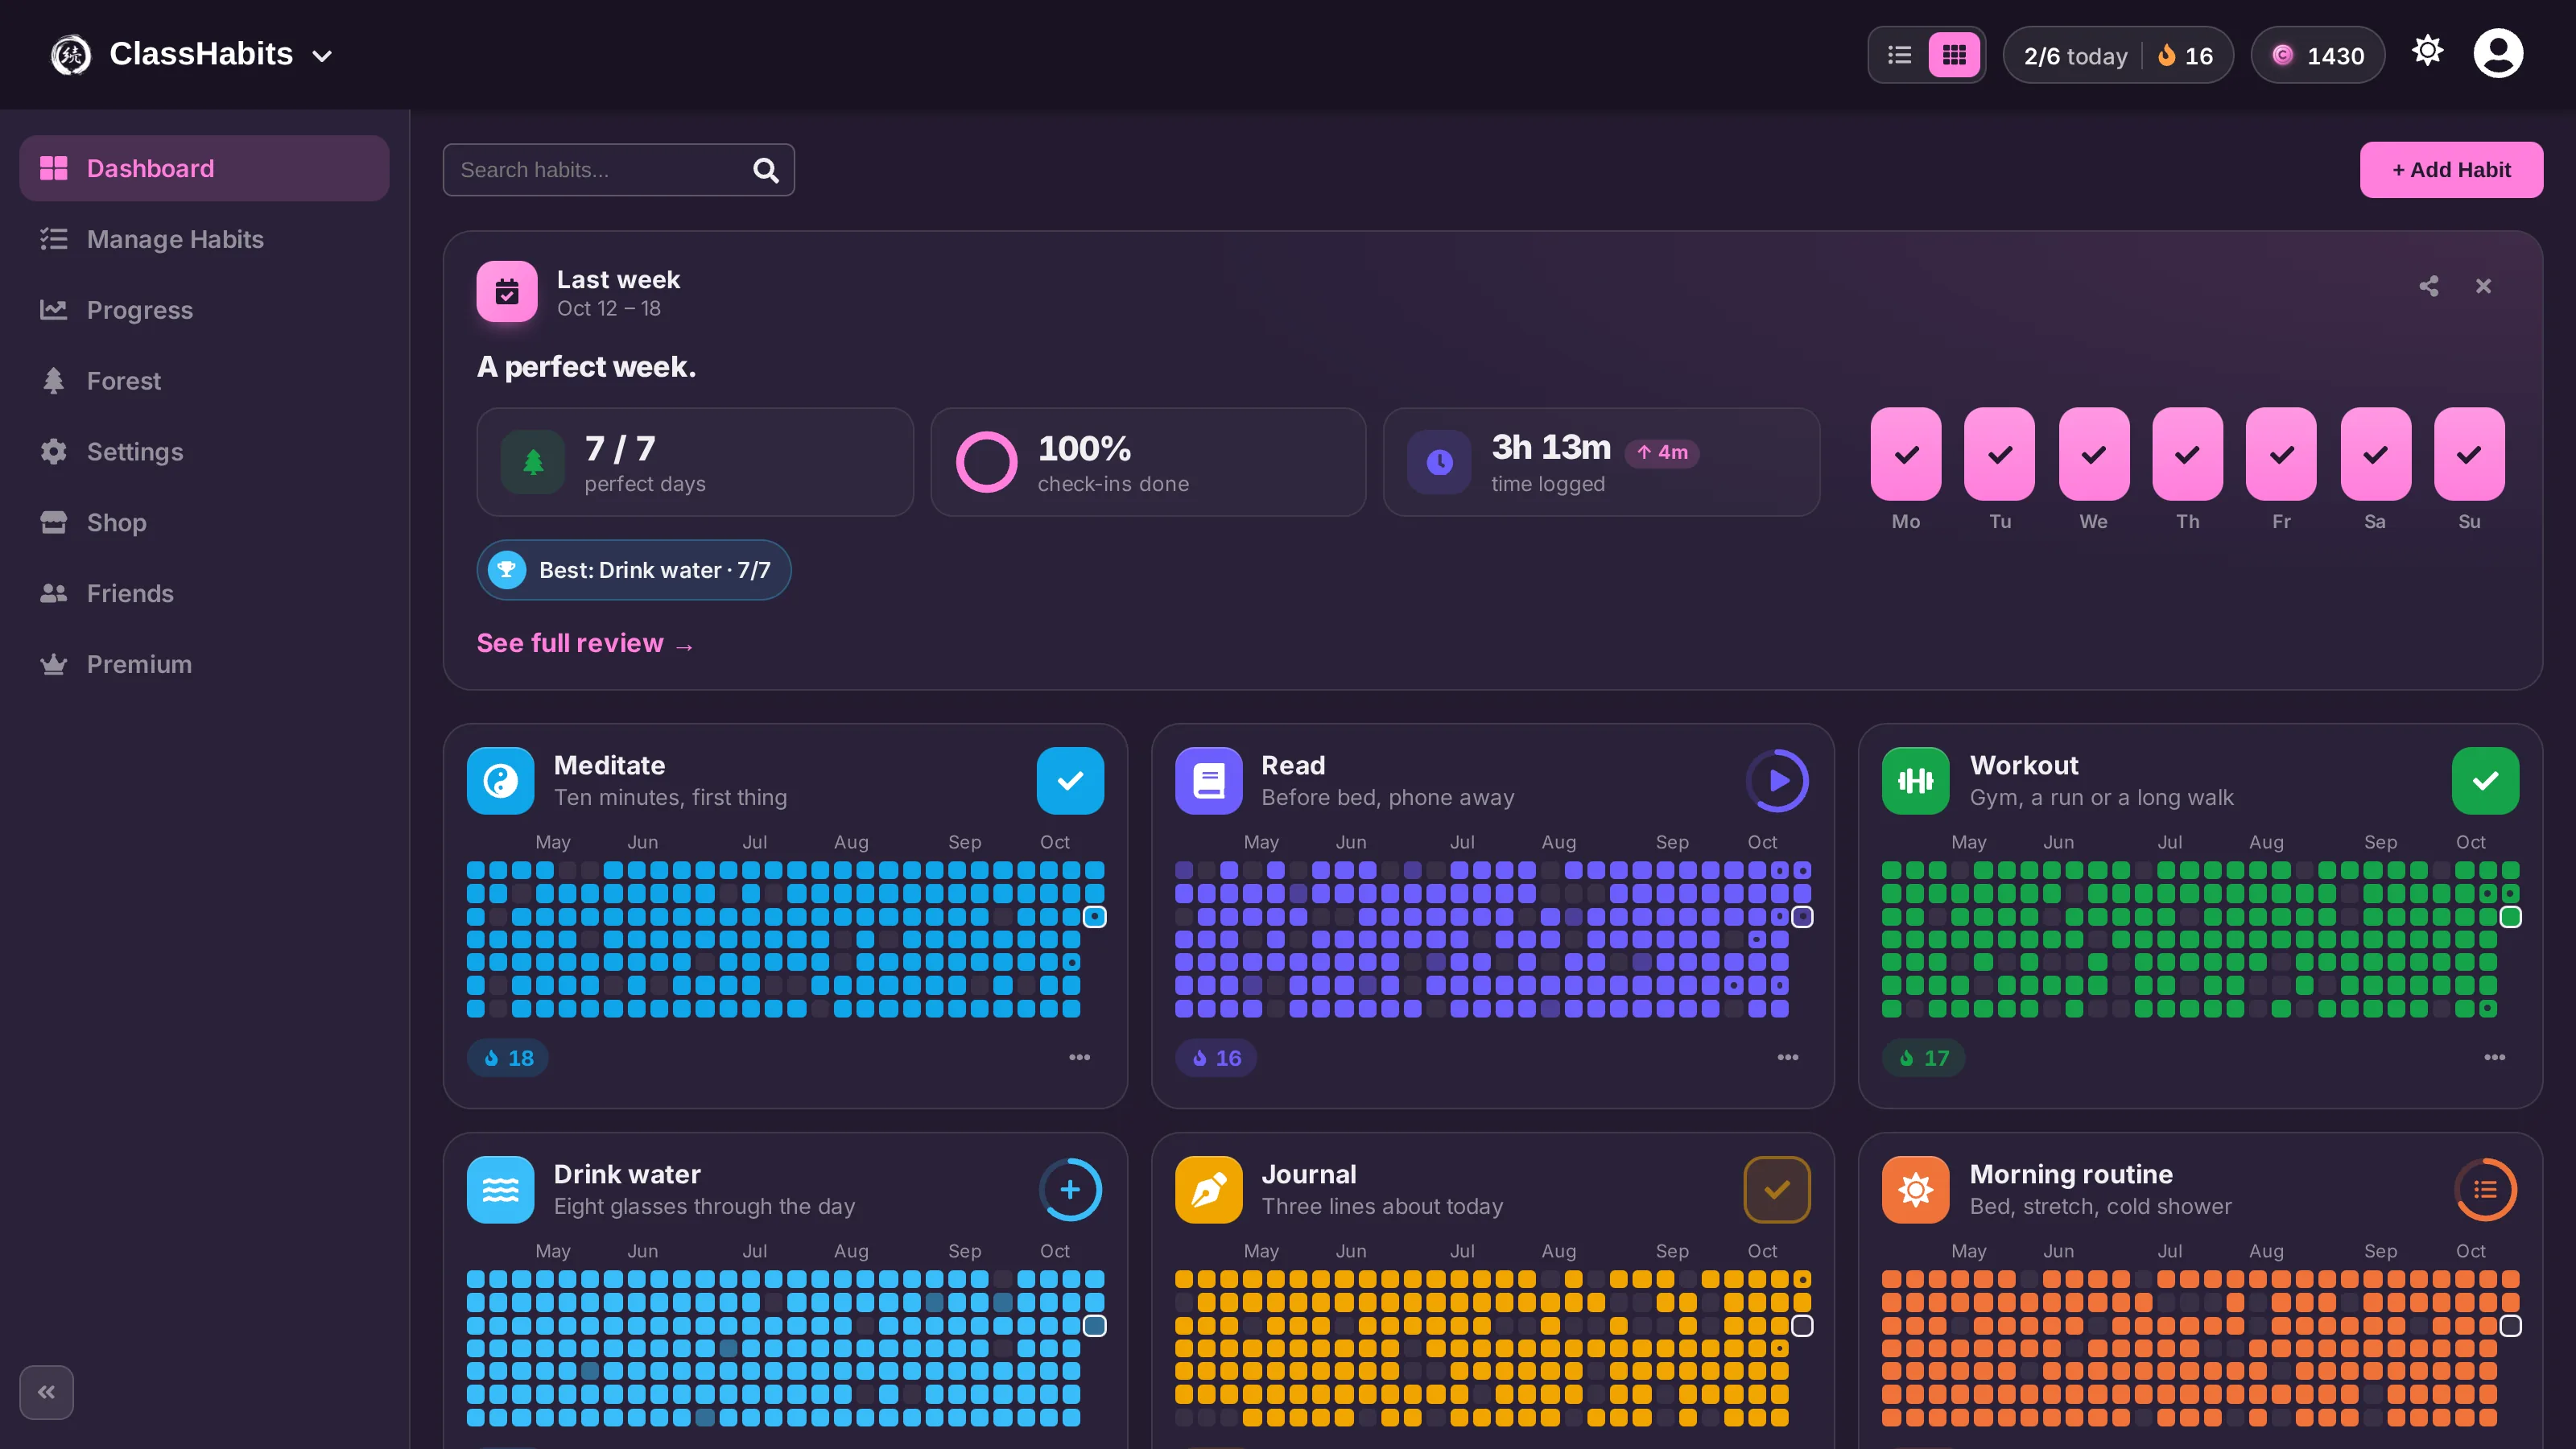Viewport: 2576px width, 1449px height.
Task: Open Workout card more options
Action: pyautogui.click(x=2495, y=1057)
